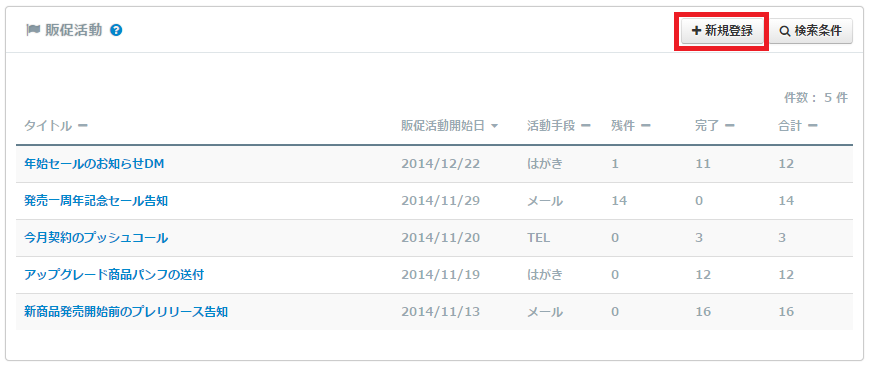Click the flag icon beside 販促活動
The width and height of the screenshot is (871, 368).
coord(32,30)
